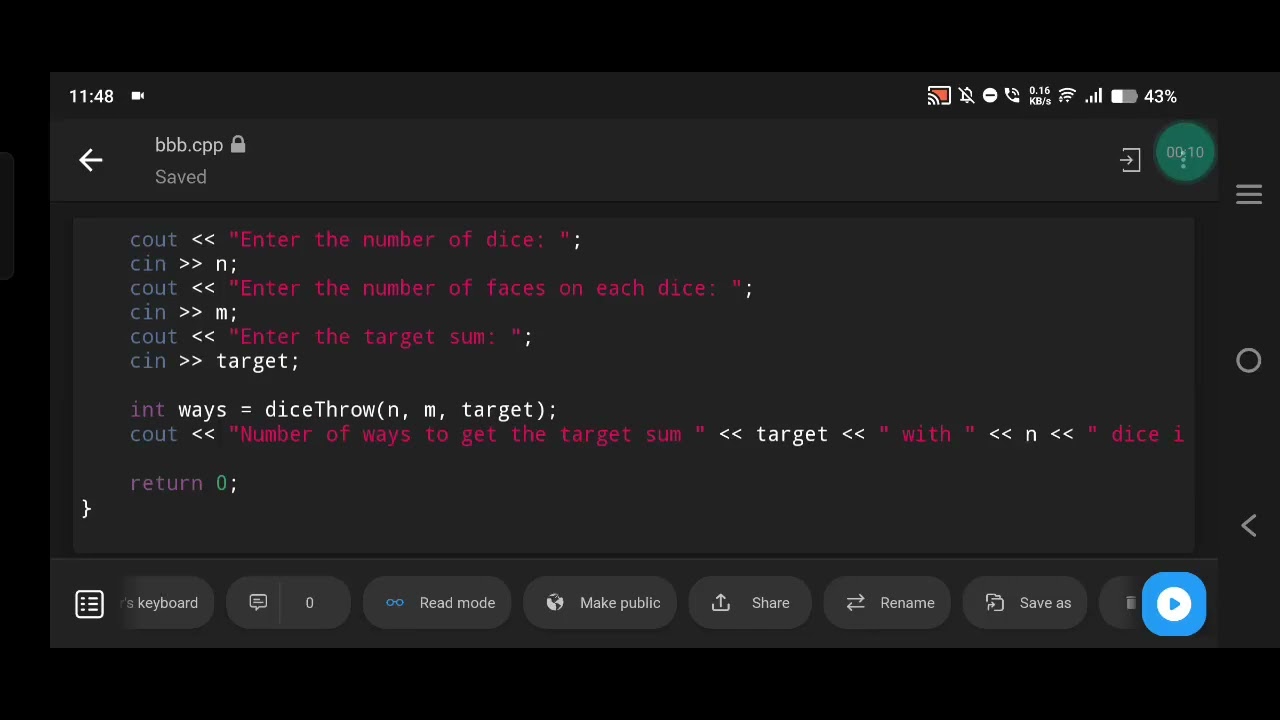Place cursor on 'cin >> n;' line
This screenshot has height=720, width=1280.
184,264
